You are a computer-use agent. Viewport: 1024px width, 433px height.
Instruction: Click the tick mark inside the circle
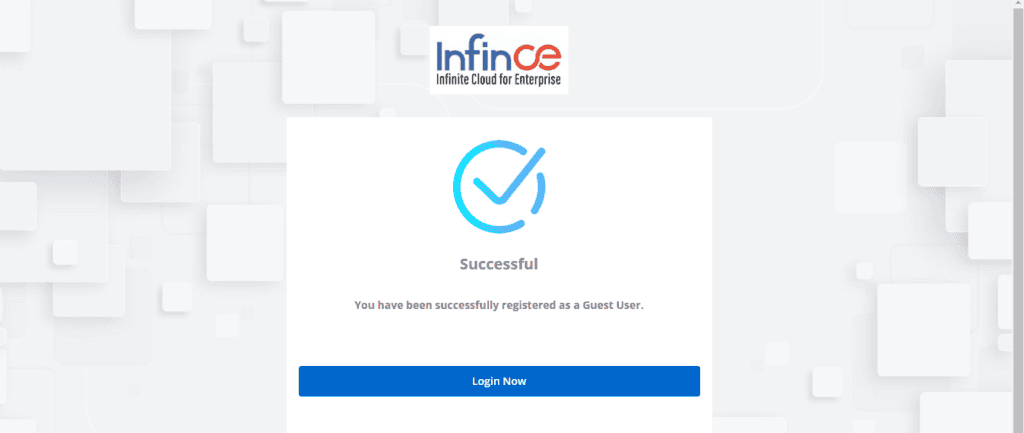click(508, 174)
